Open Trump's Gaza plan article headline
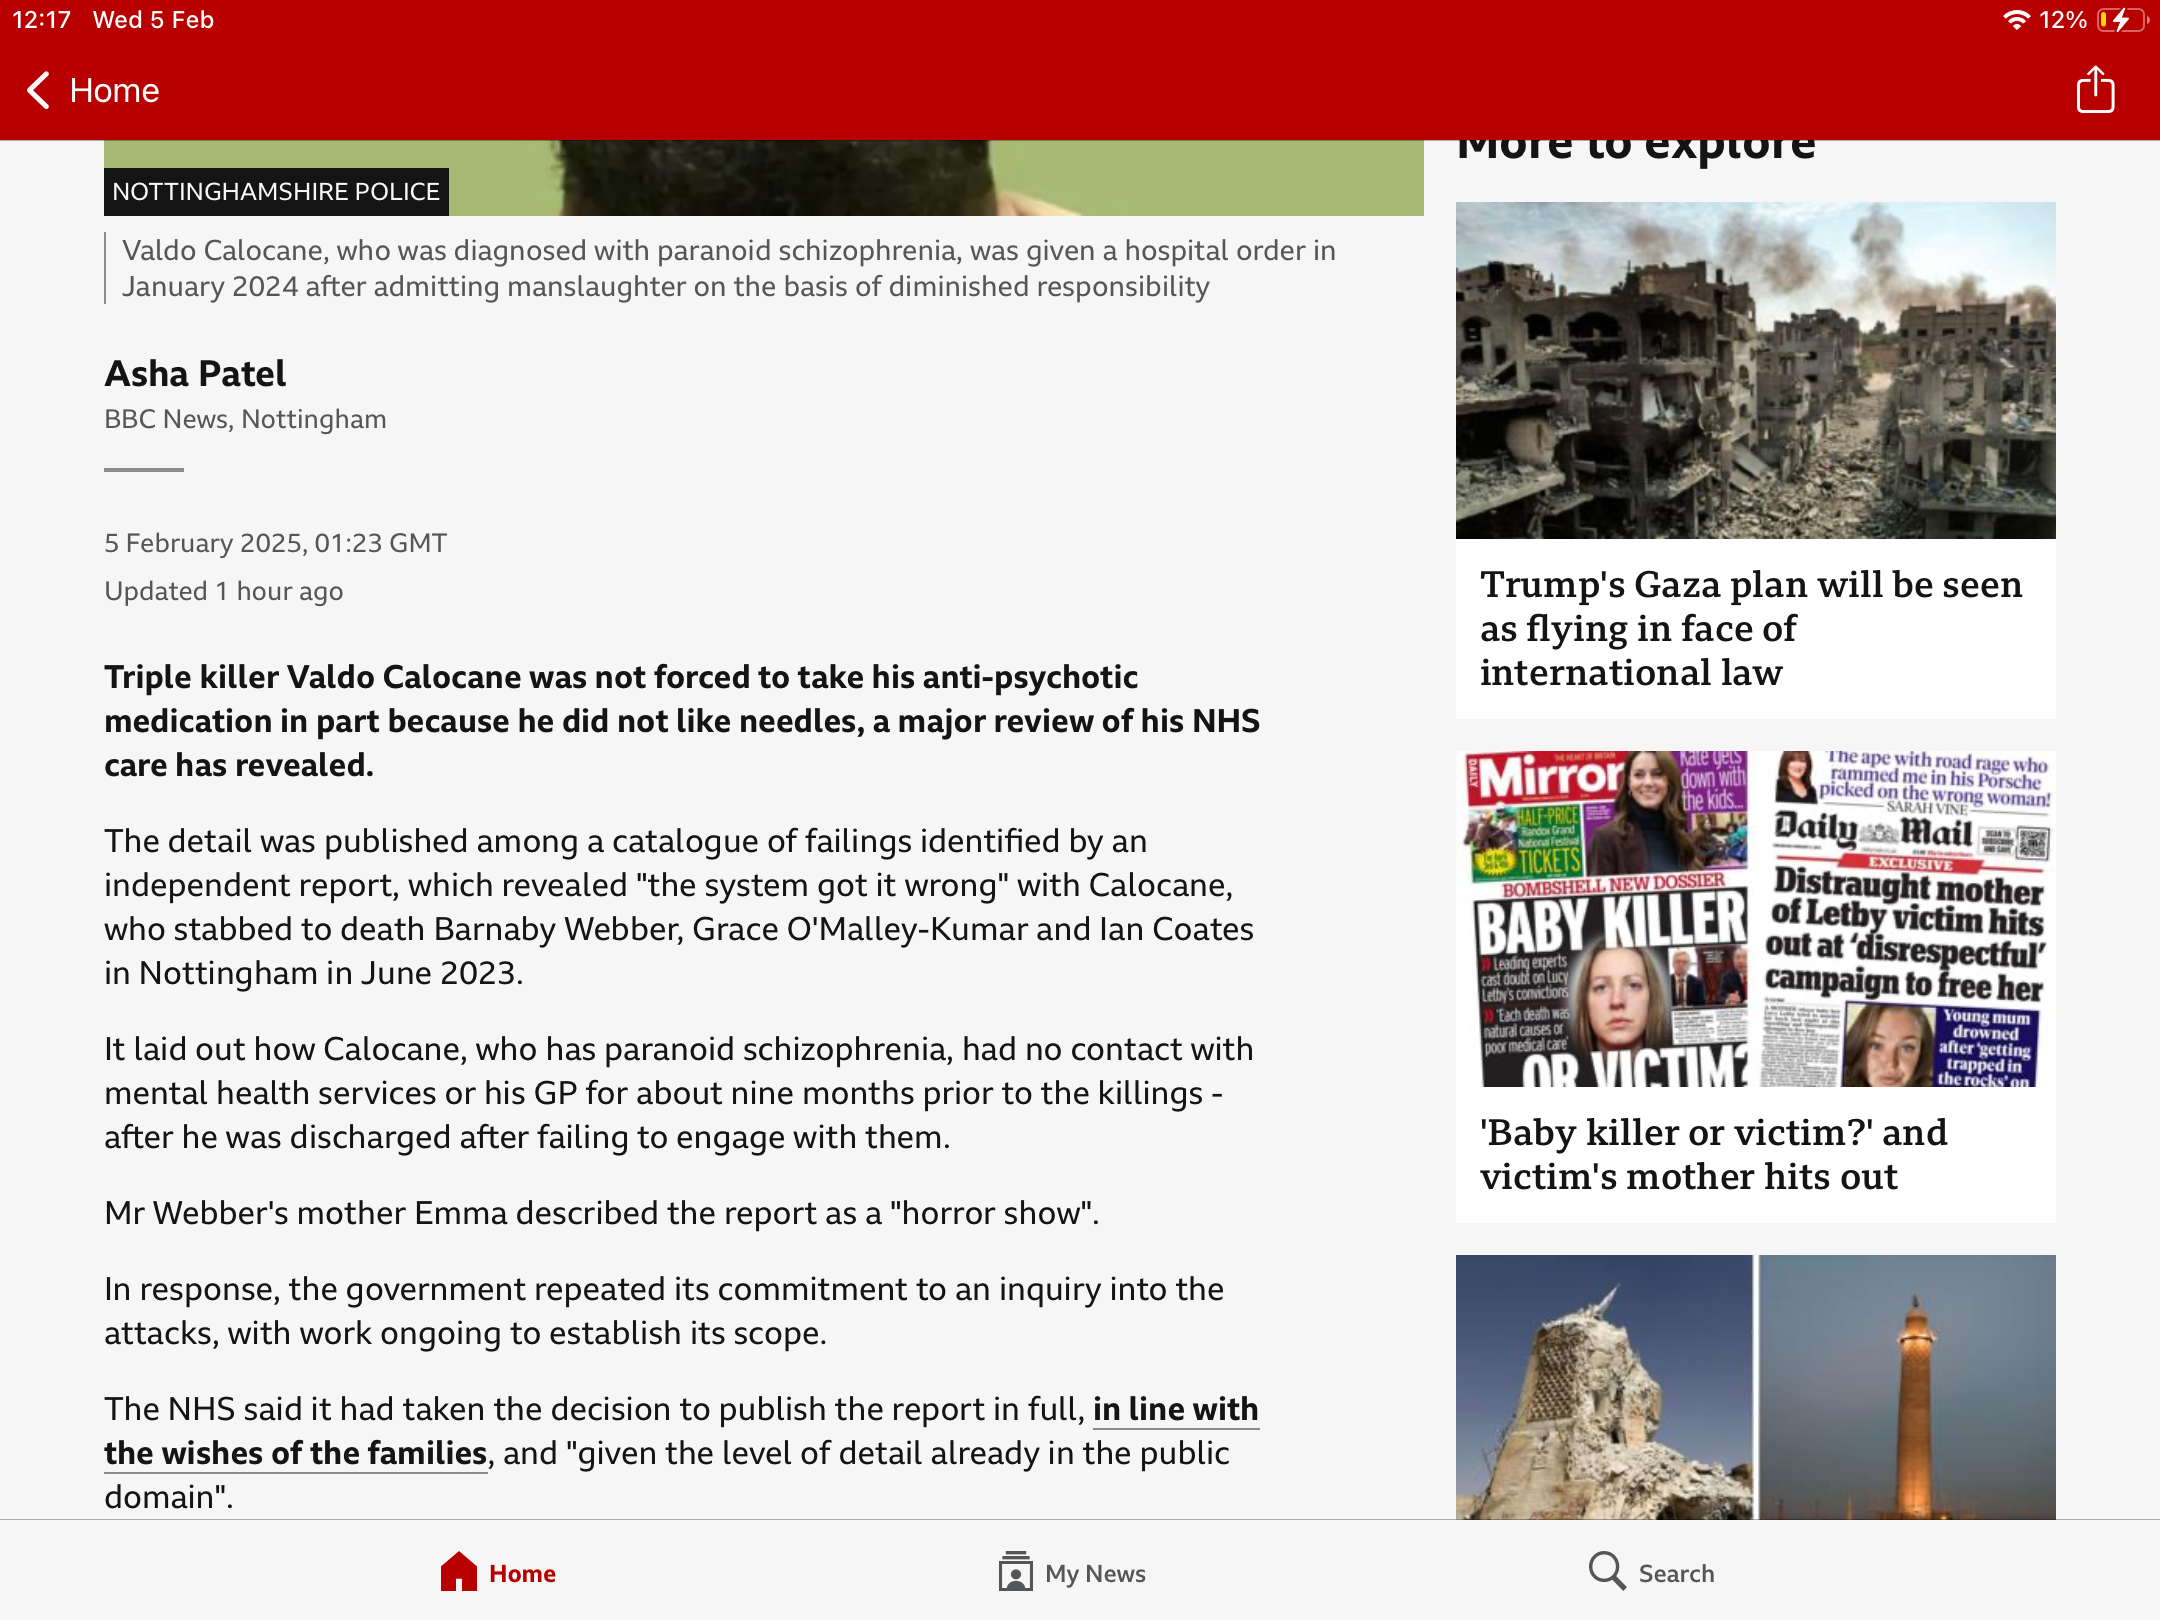This screenshot has width=2160, height=1620. [x=1751, y=628]
